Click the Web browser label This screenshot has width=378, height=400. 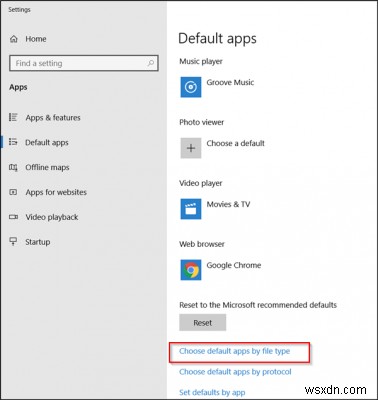pos(202,244)
